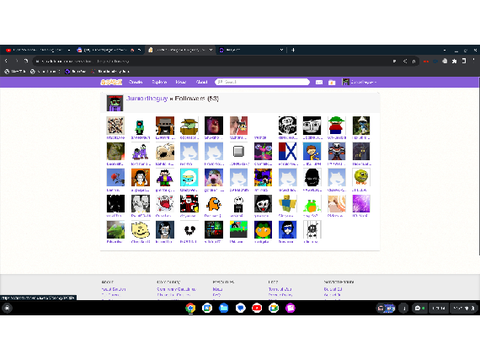Open the white Boo ghost avatar

pos(165,204)
